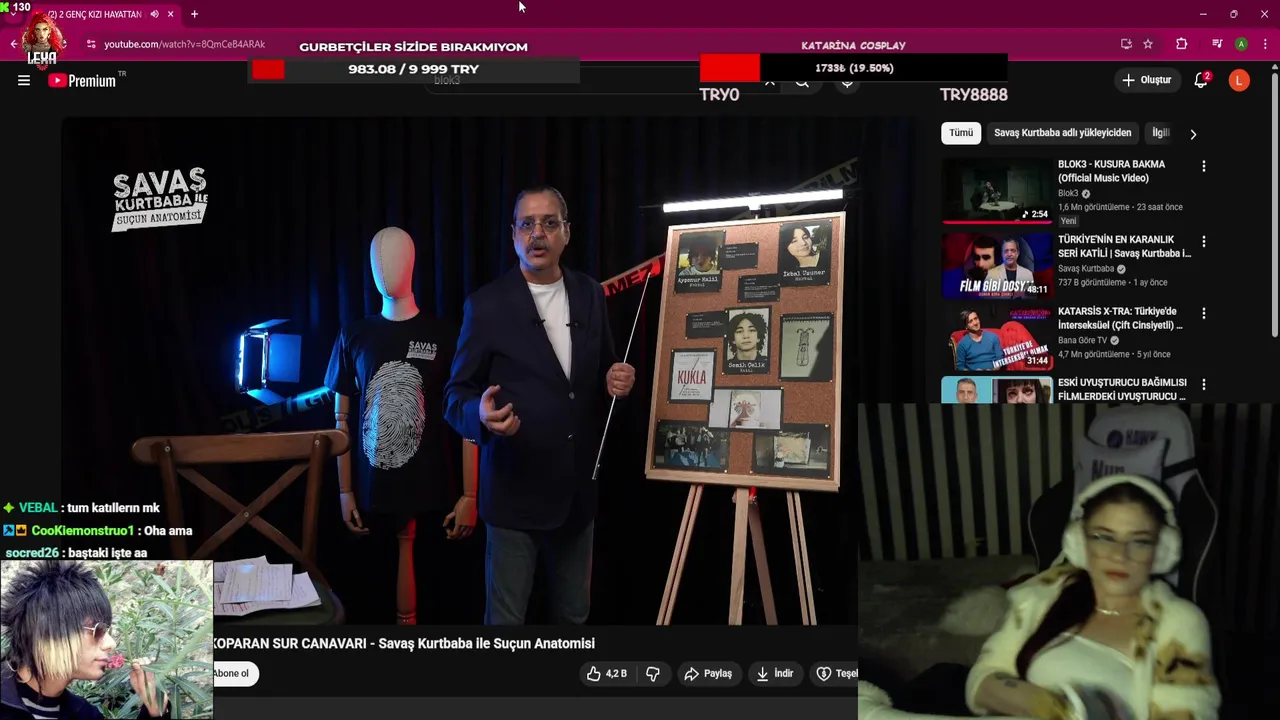Open the YouTube hamburger guide menu

tap(24, 81)
